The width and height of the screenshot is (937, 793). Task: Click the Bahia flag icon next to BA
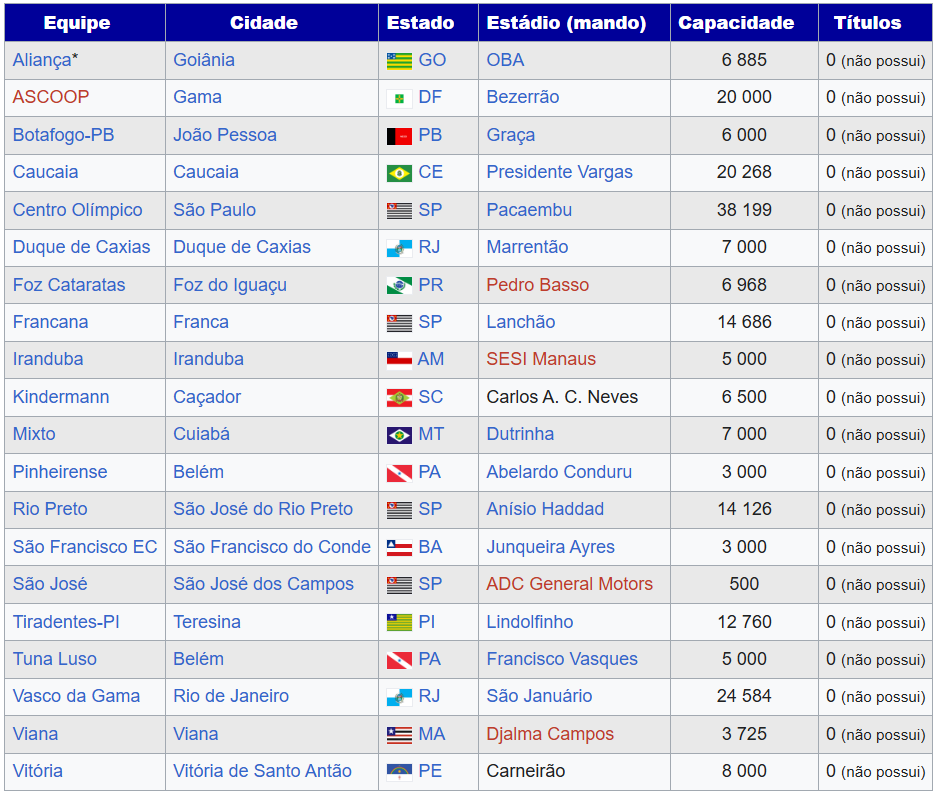pos(399,548)
